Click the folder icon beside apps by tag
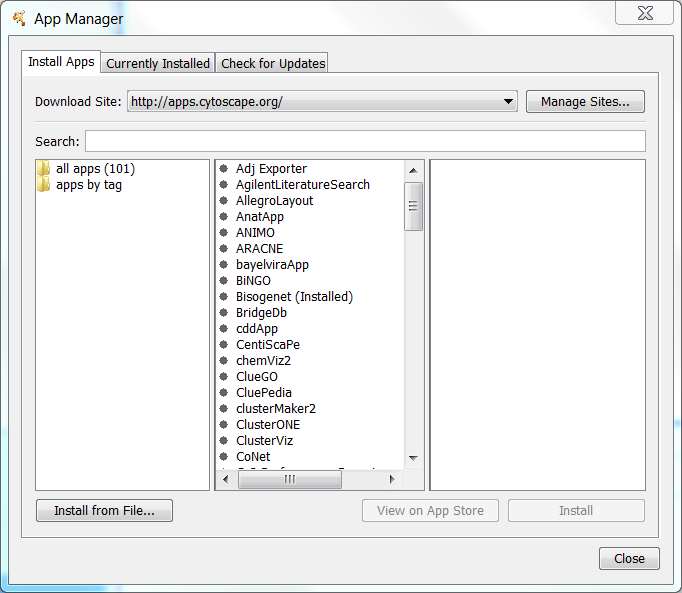This screenshot has width=682, height=593. pyautogui.click(x=44, y=185)
